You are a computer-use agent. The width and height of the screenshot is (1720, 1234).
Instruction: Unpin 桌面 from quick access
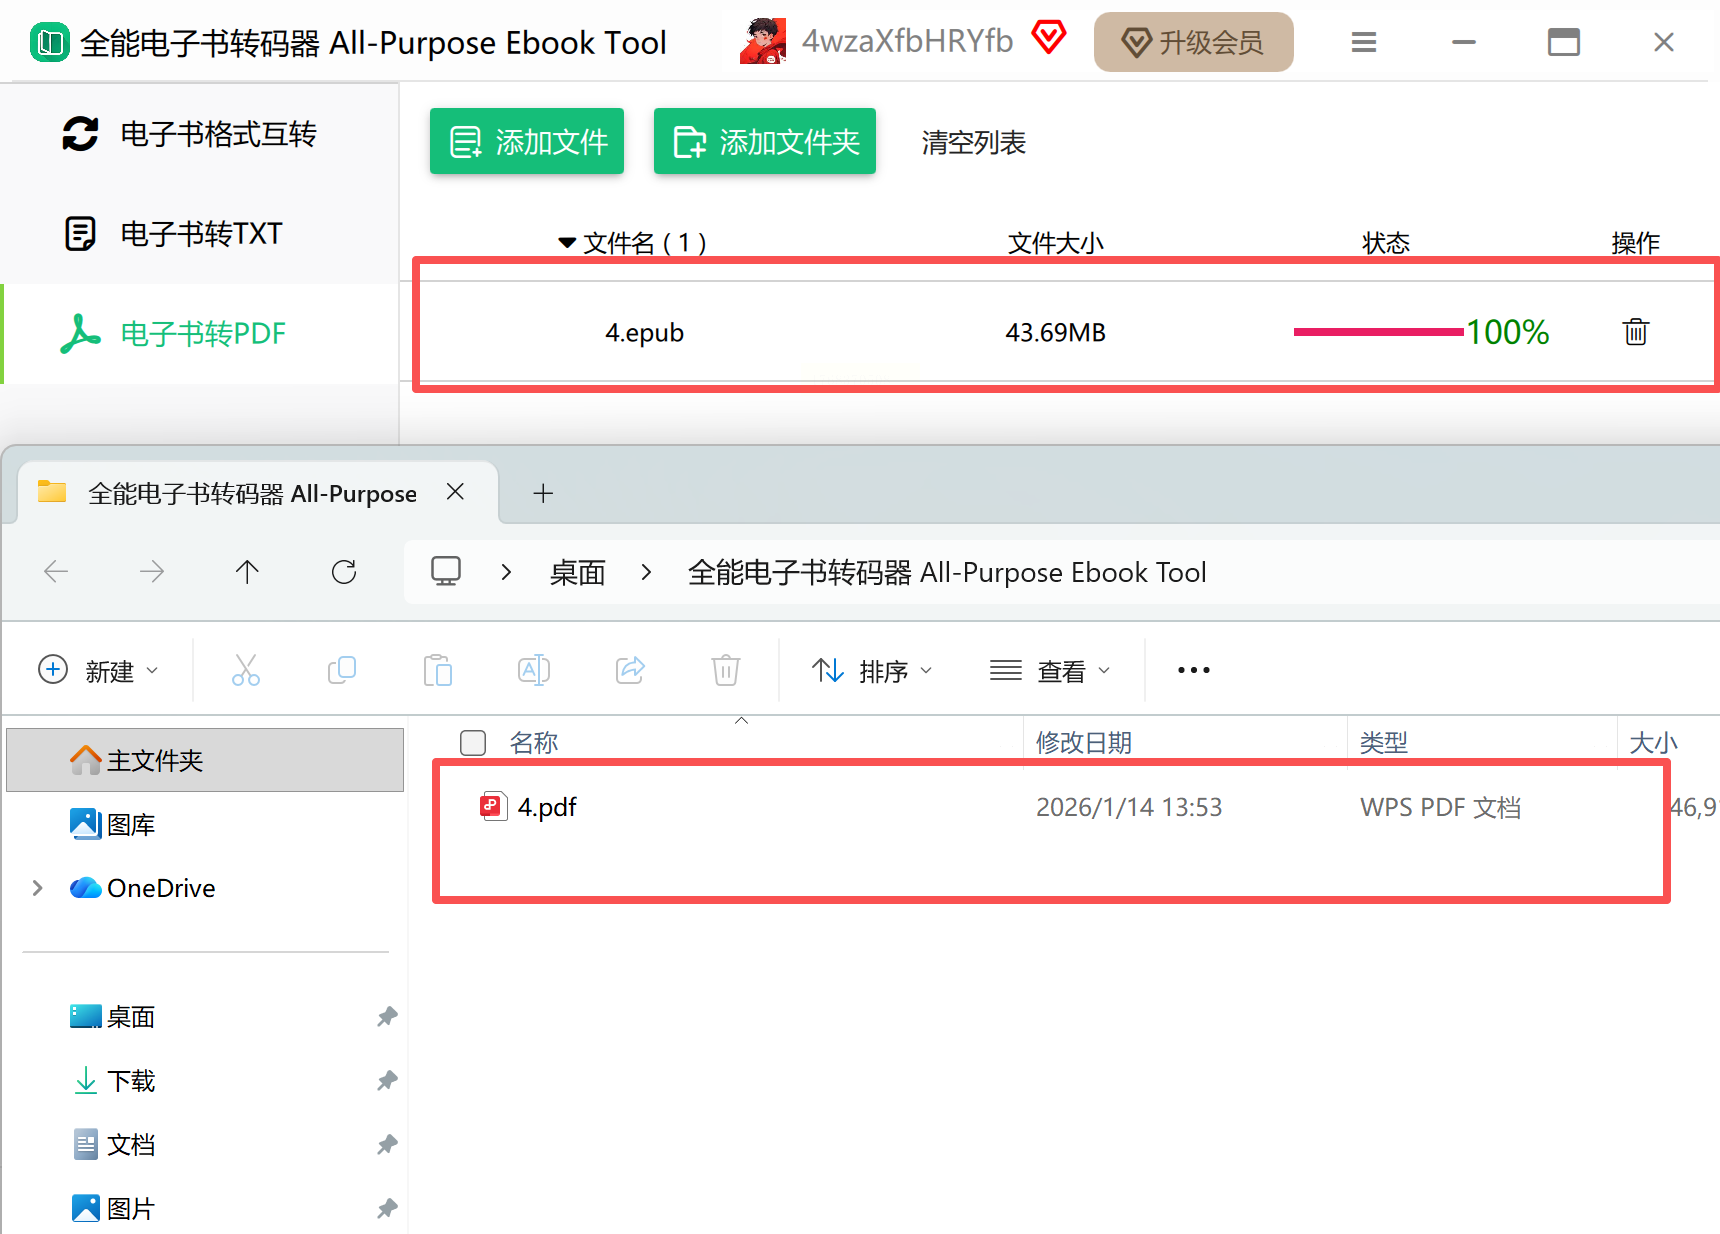[x=387, y=1017]
